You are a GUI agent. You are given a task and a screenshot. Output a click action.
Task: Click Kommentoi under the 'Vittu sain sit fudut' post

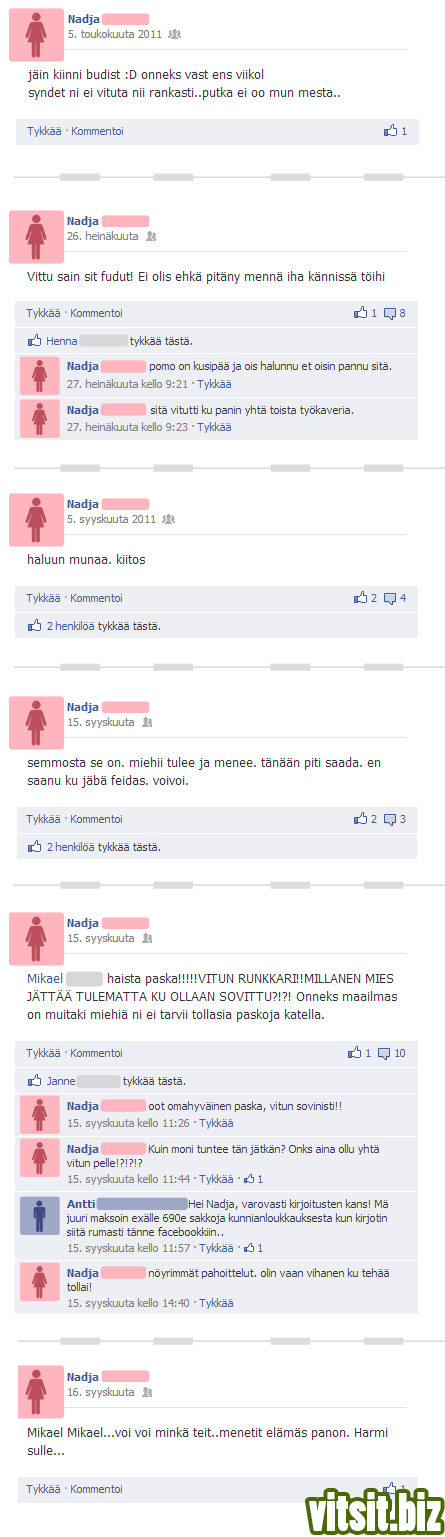tap(96, 313)
